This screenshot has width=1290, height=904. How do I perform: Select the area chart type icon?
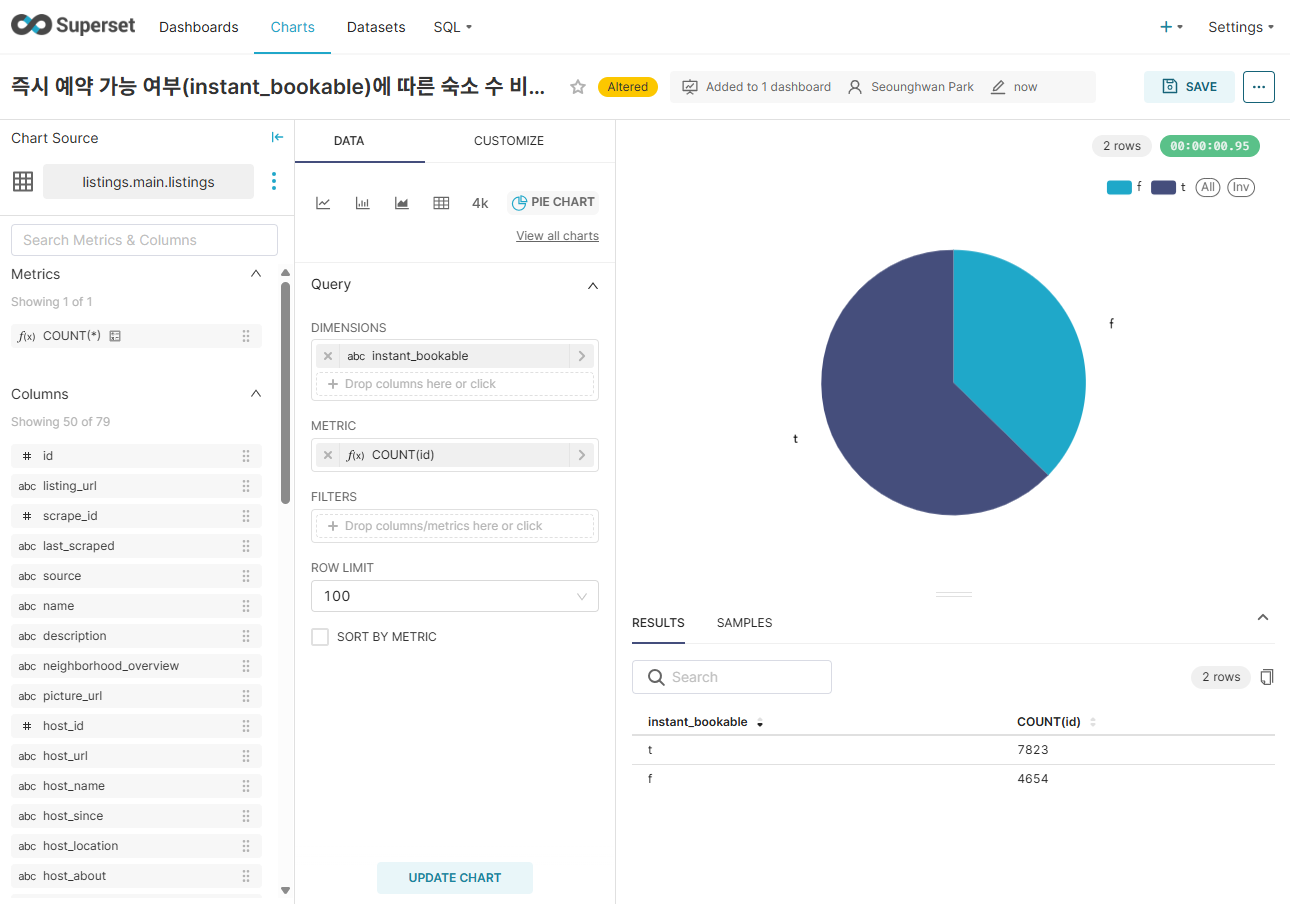(402, 203)
